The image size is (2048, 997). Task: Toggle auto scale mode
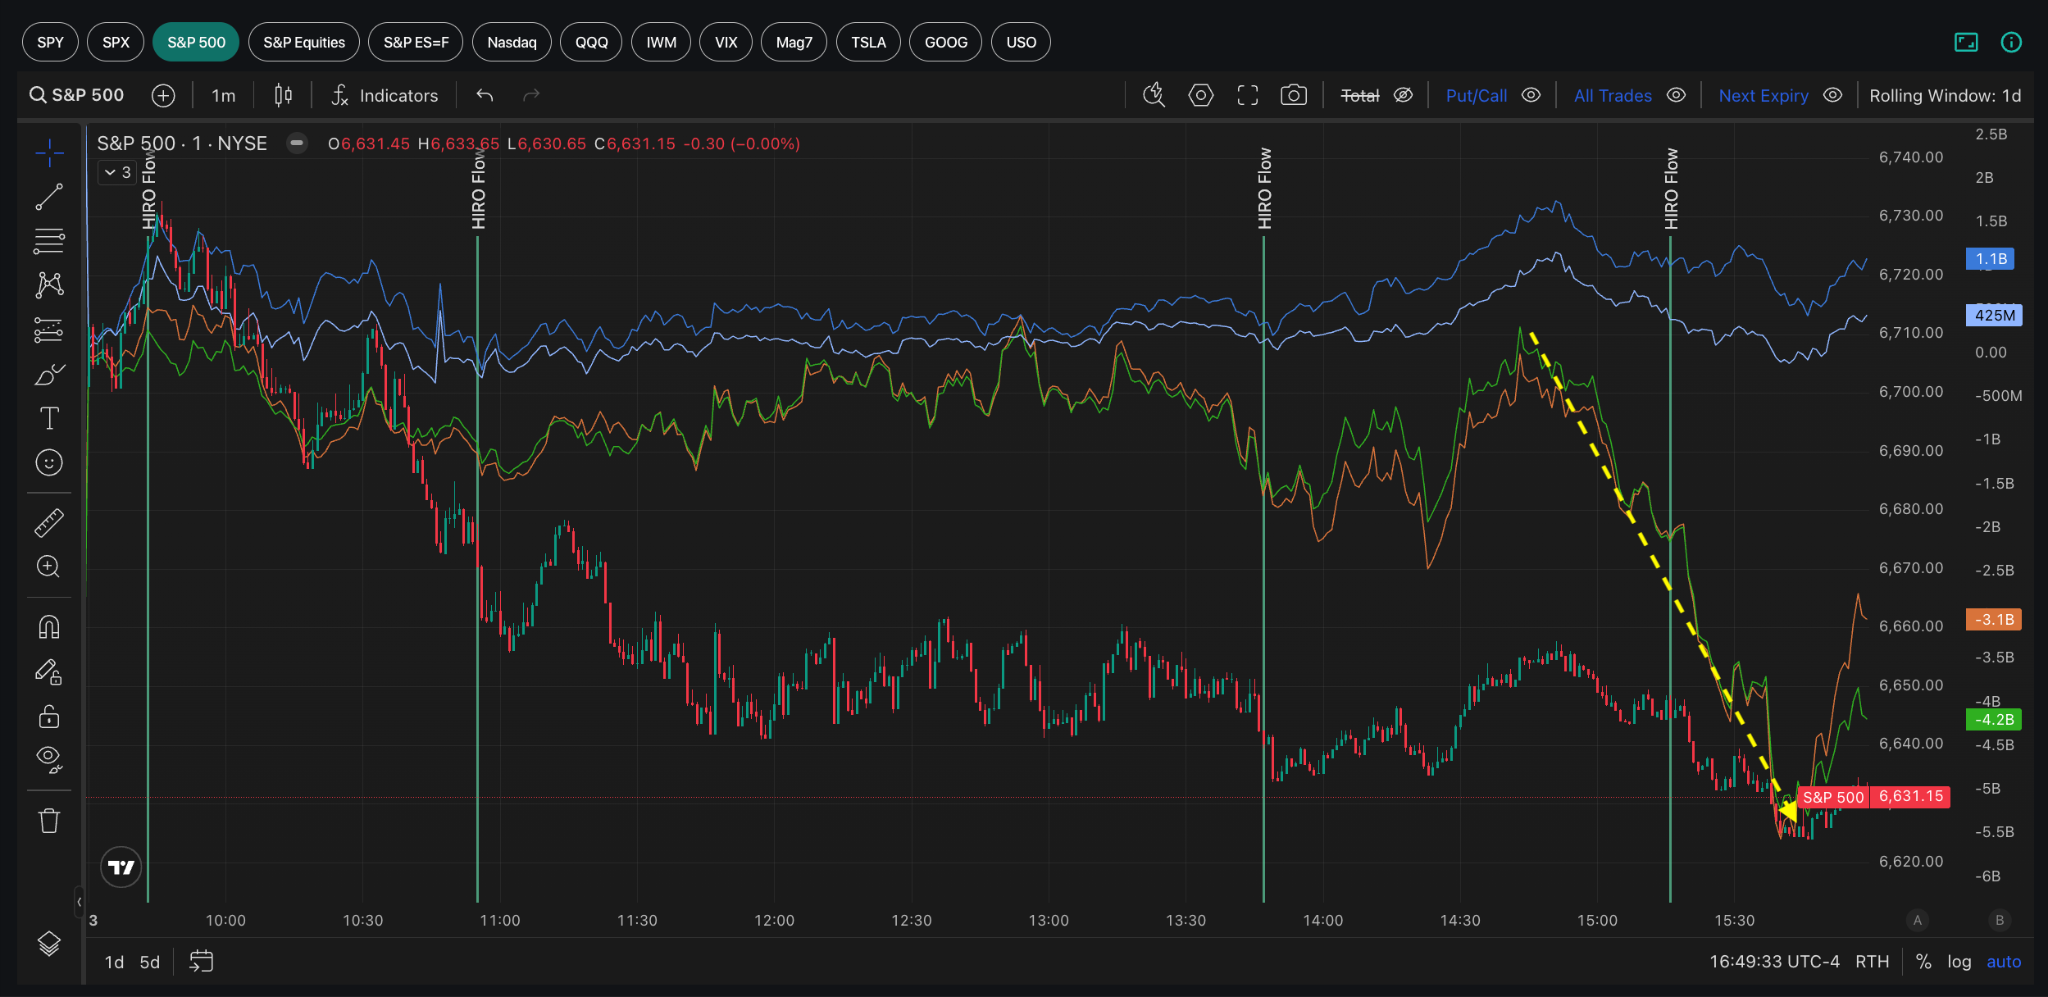click(2004, 962)
